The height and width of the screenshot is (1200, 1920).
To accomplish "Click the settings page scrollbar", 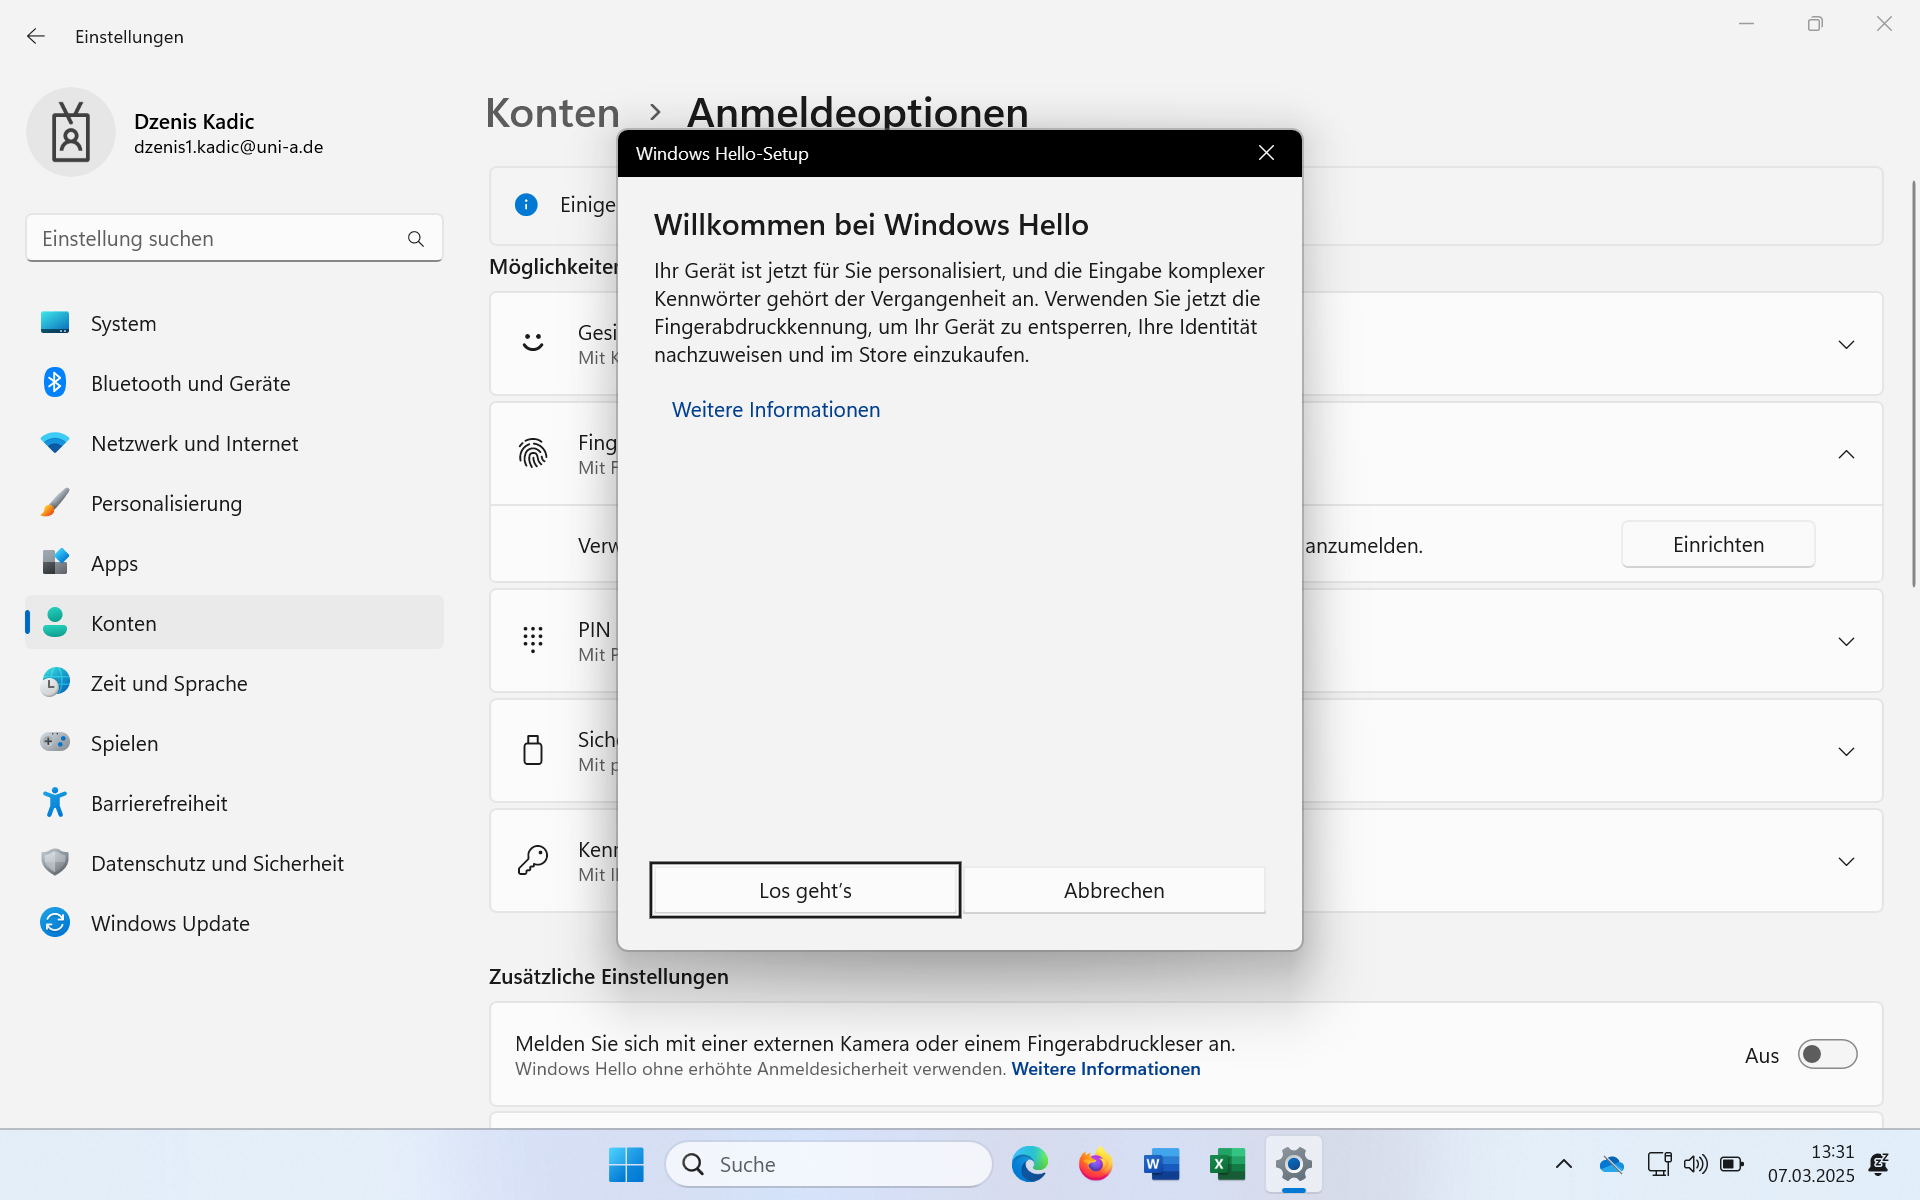I will click(x=1913, y=383).
